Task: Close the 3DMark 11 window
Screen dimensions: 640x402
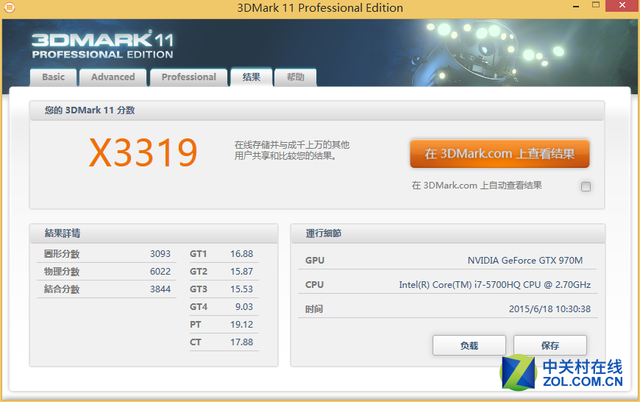Action: [x=622, y=6]
